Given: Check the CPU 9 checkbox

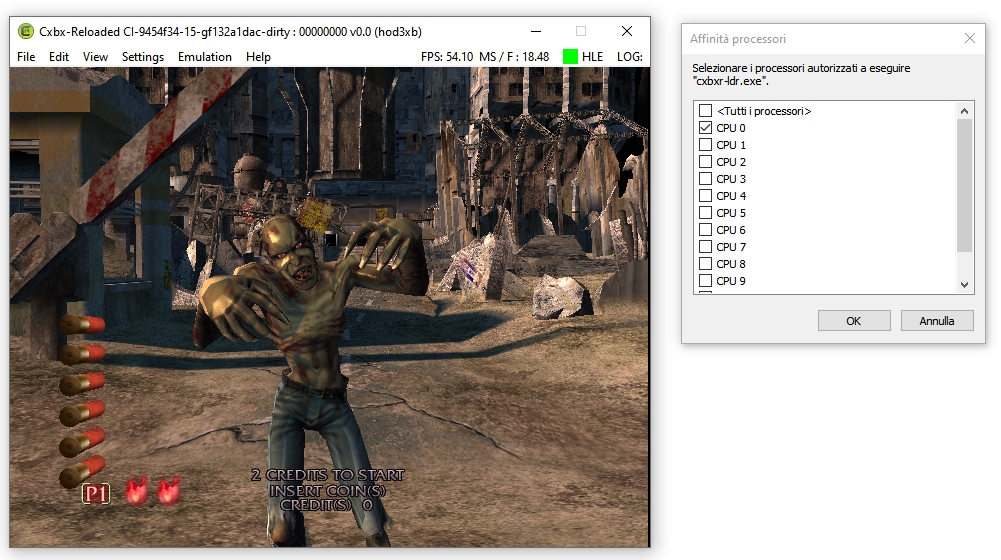Looking at the screenshot, I should pos(705,280).
